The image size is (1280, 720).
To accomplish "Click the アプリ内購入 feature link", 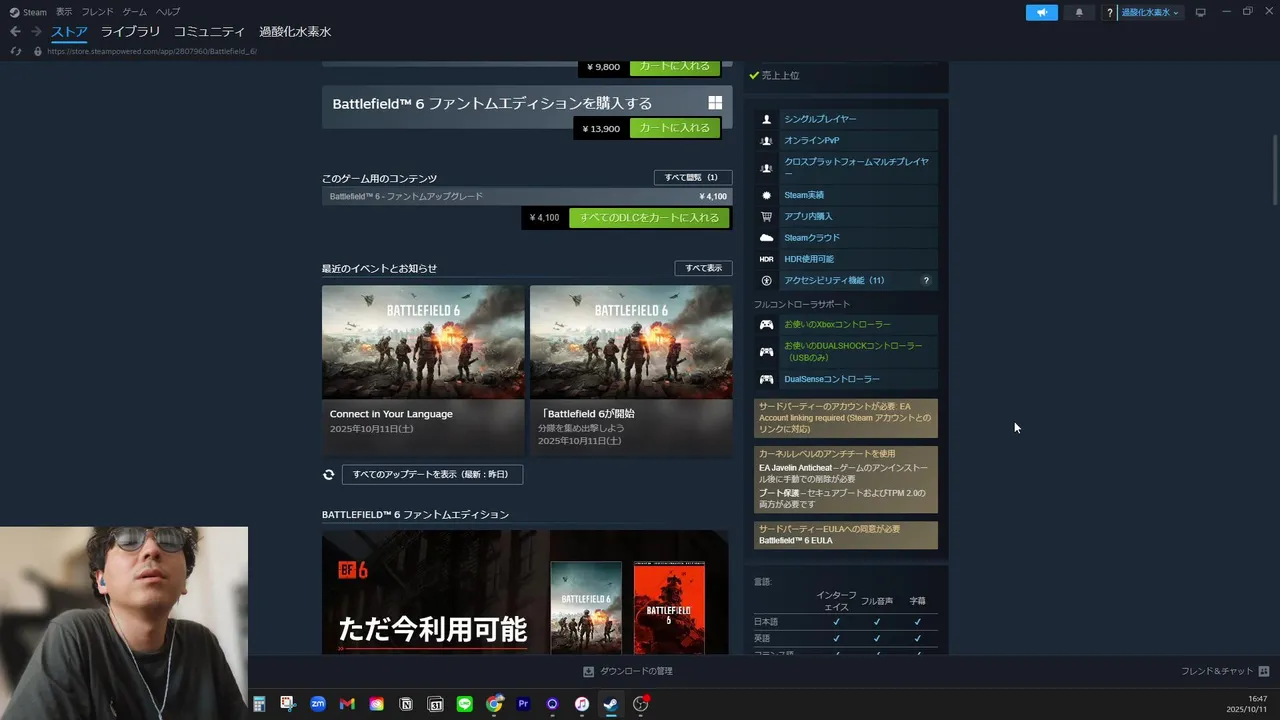I will point(808,216).
